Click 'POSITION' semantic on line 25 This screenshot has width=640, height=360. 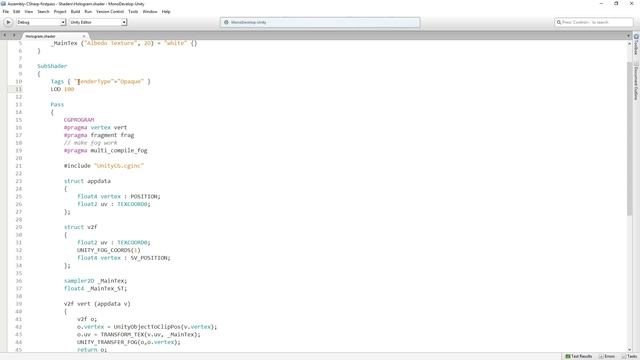coord(144,196)
